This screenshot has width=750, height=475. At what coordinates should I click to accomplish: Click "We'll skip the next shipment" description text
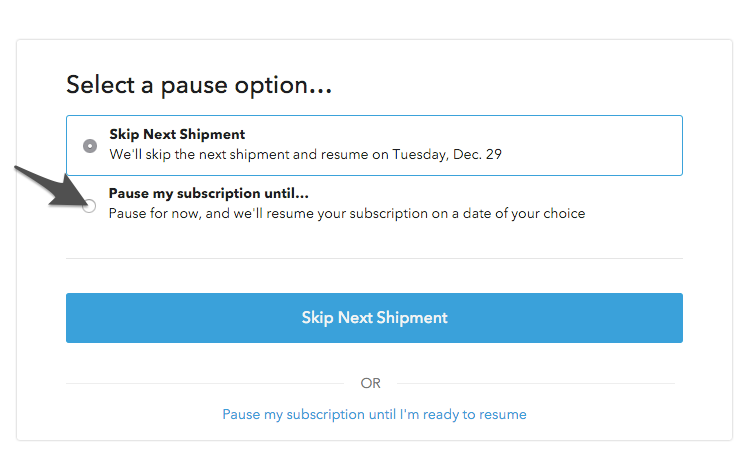pos(199,155)
